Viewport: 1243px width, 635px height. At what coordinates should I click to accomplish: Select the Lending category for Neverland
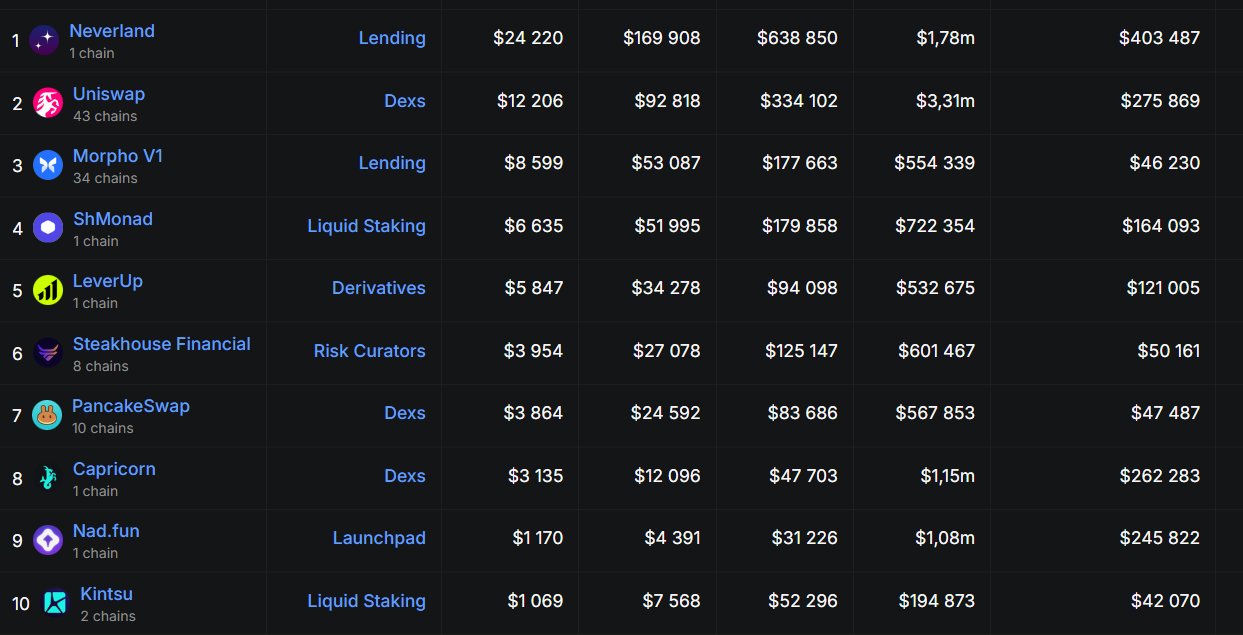click(392, 38)
